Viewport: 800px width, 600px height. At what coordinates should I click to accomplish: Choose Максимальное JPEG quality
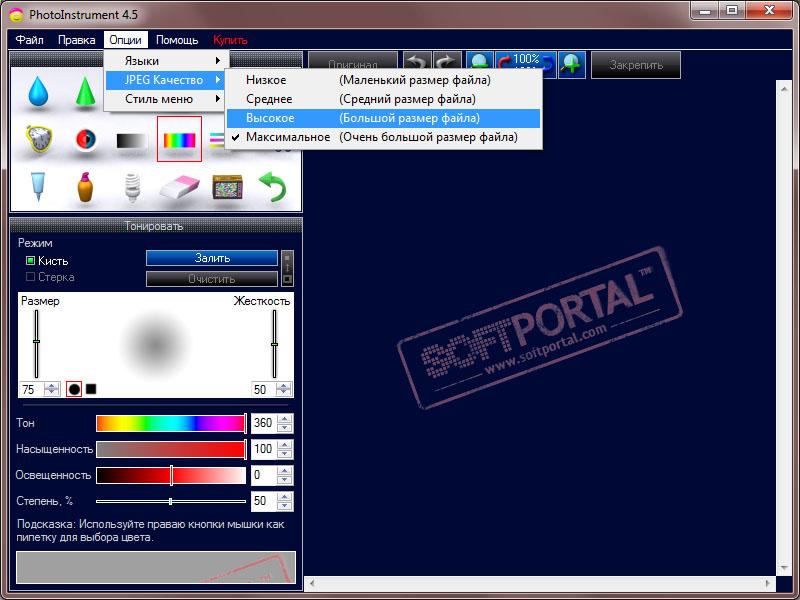click(383, 137)
